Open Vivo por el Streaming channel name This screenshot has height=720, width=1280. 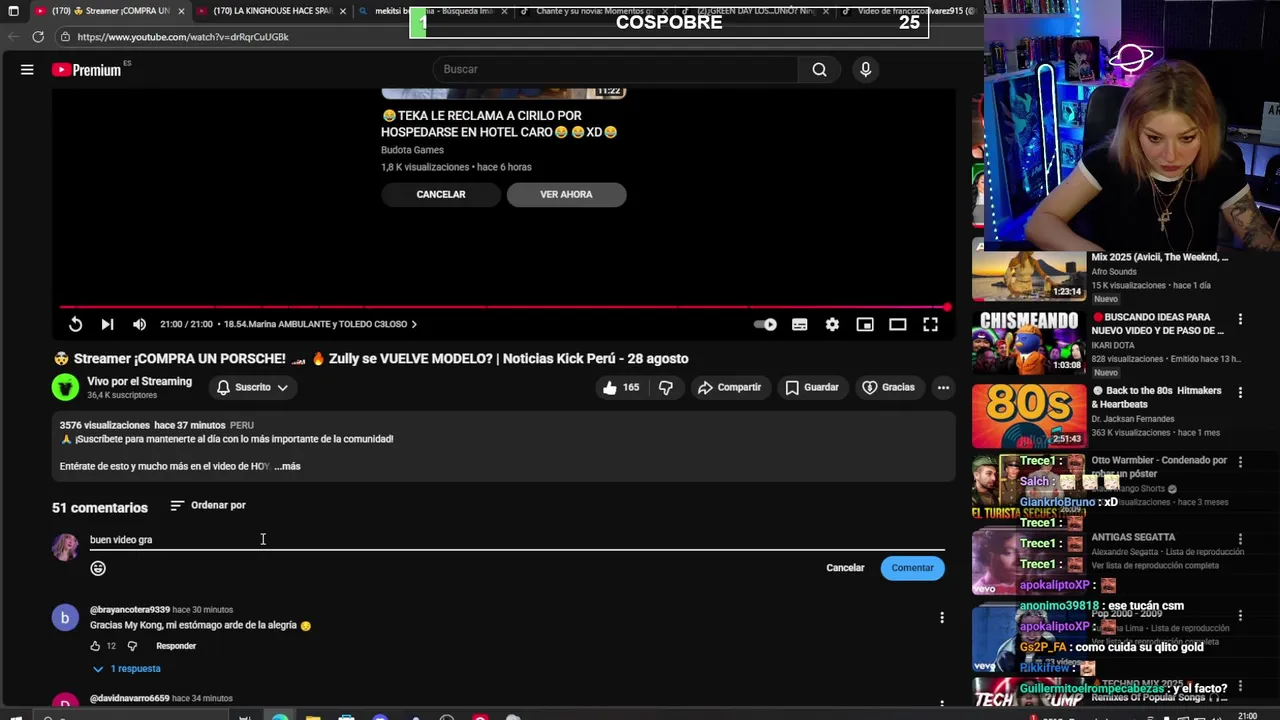point(139,381)
